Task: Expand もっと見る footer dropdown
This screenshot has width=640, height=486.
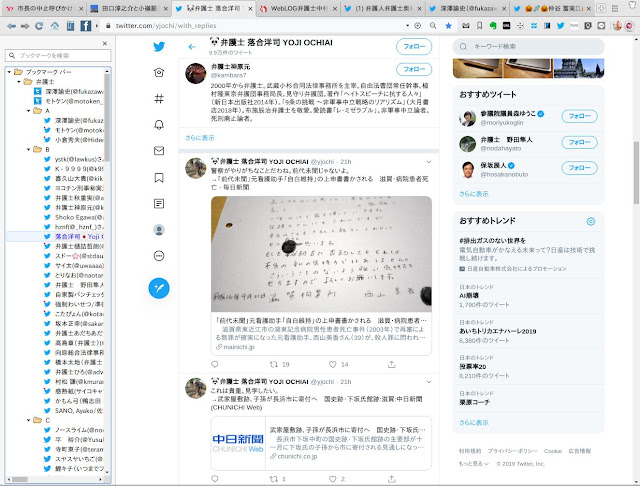Action: coord(473,464)
